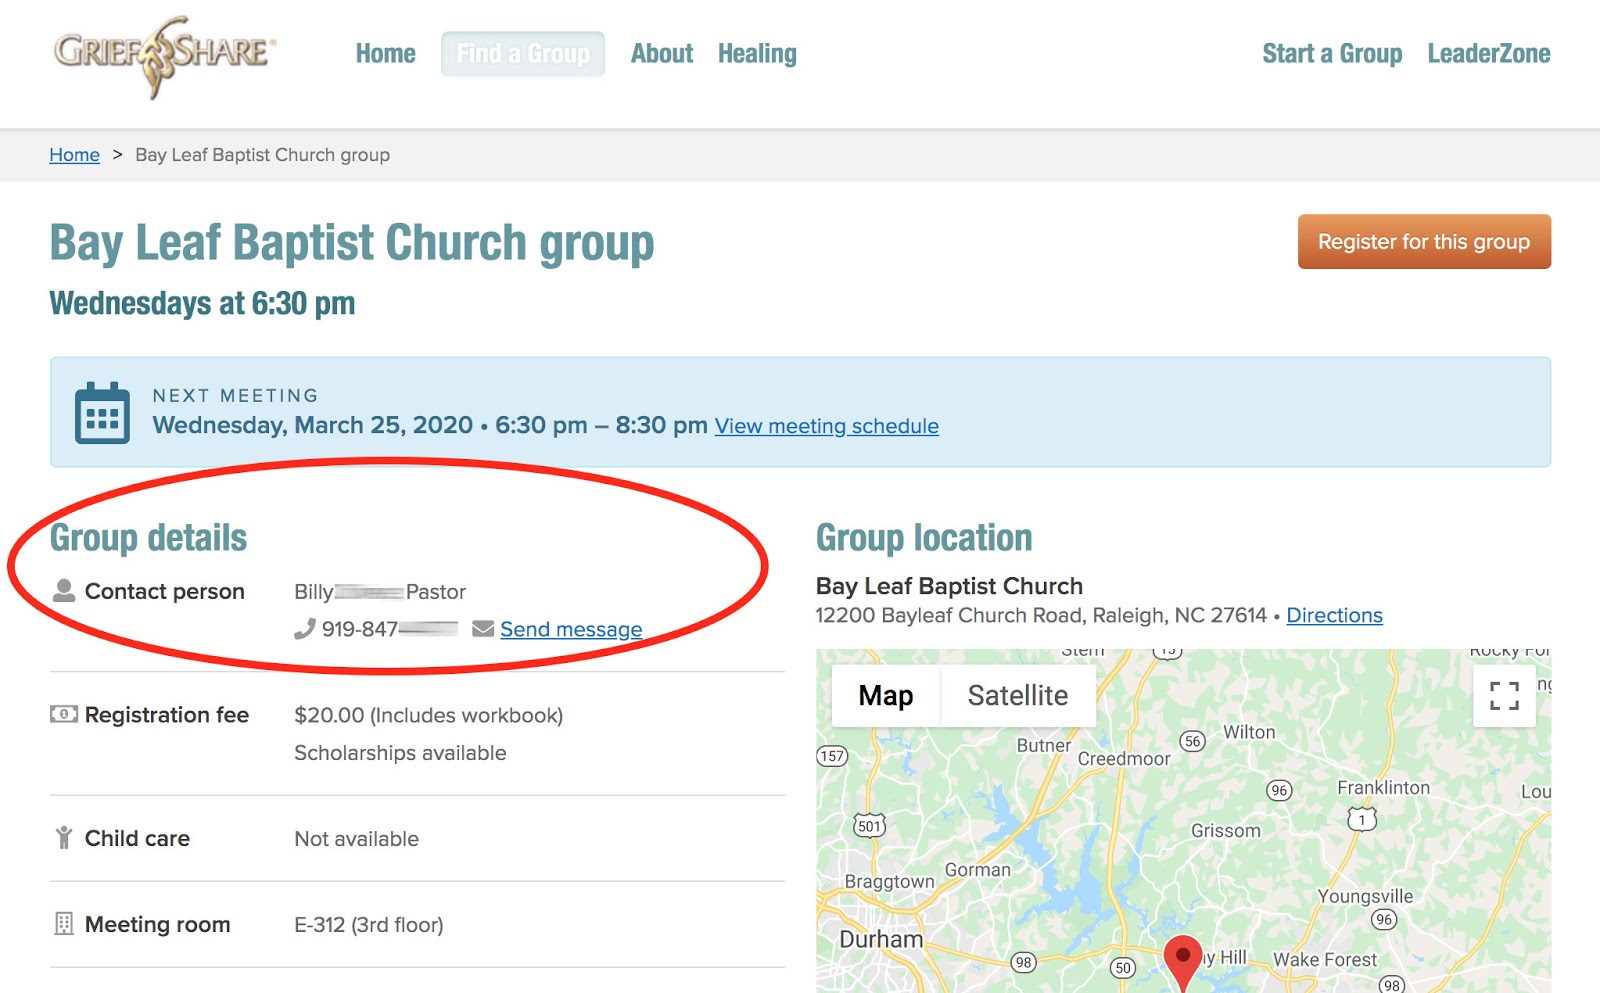Click the money icon beside Registration fee
The height and width of the screenshot is (993, 1600).
[x=64, y=714]
